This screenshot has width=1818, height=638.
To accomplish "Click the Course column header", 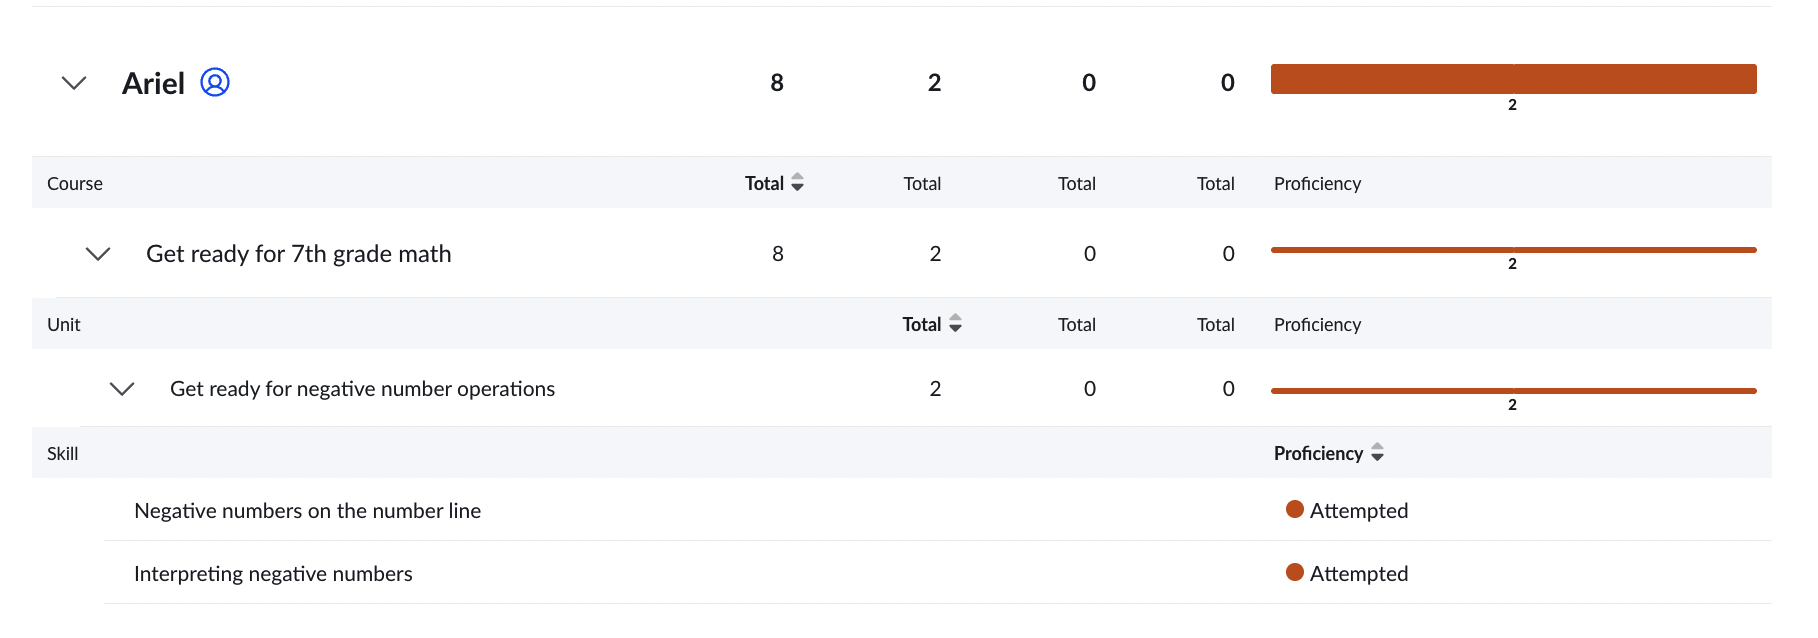I will click(x=75, y=184).
